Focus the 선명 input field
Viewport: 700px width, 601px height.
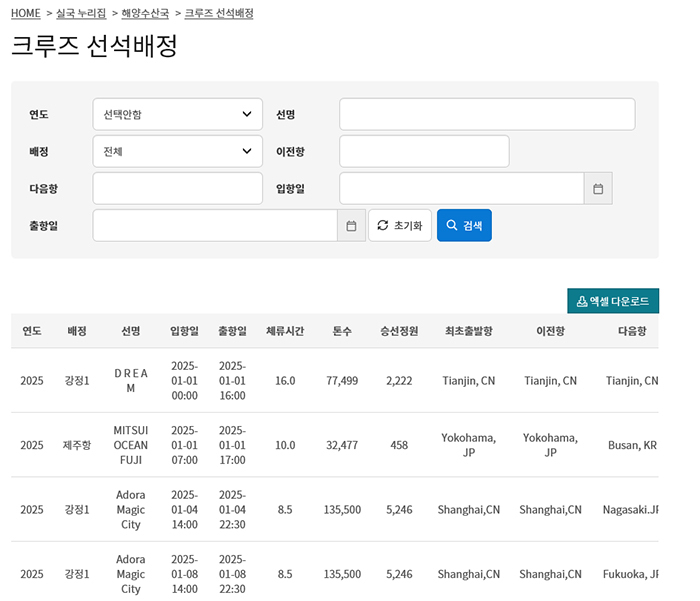coord(487,114)
